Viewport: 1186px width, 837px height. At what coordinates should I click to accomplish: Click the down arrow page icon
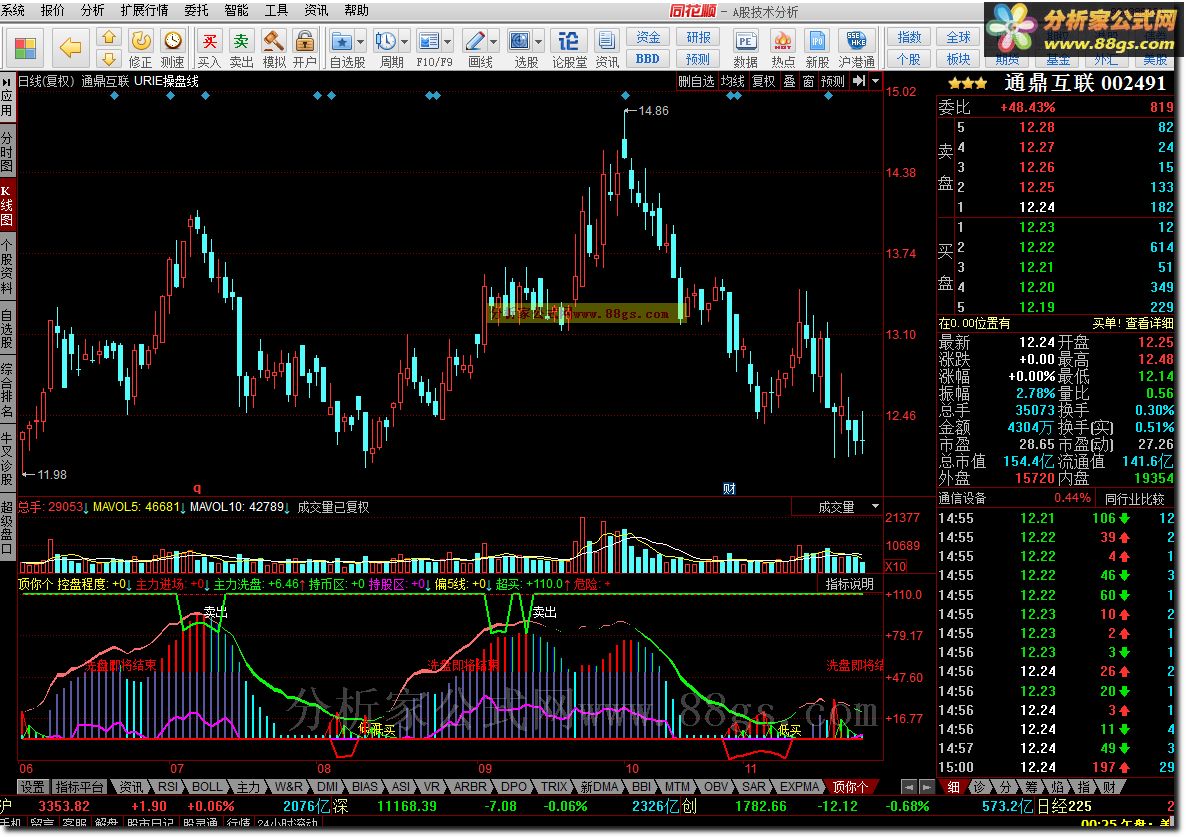pyautogui.click(x=109, y=58)
